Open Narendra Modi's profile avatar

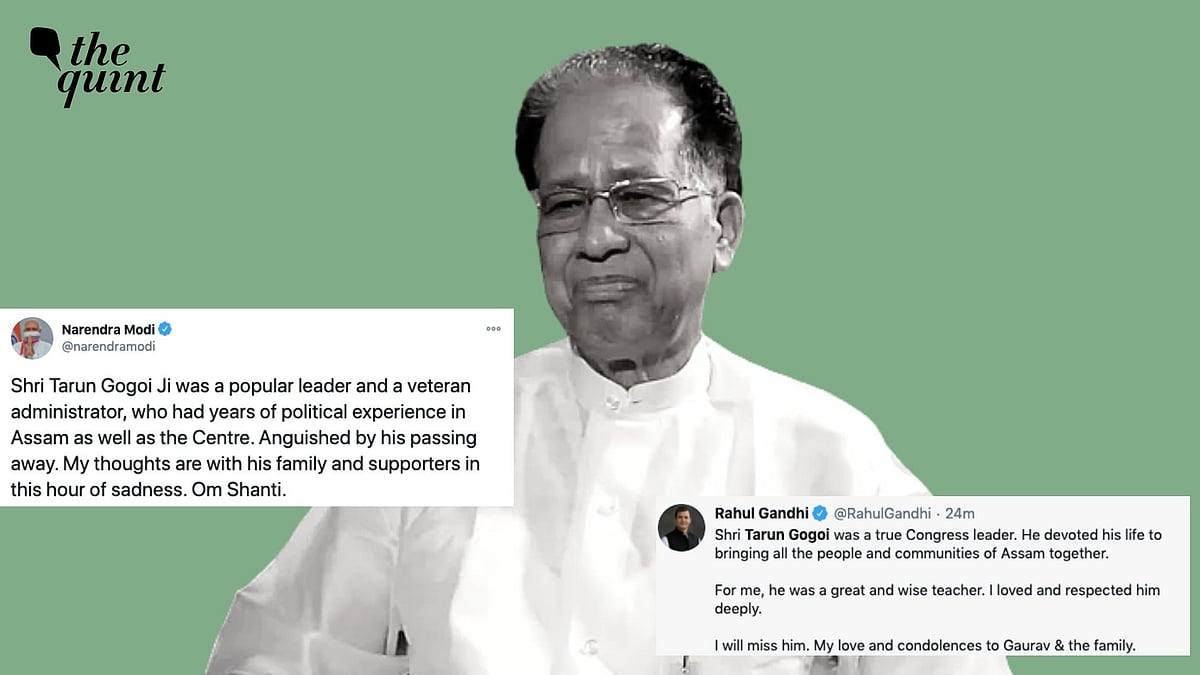[x=31, y=338]
